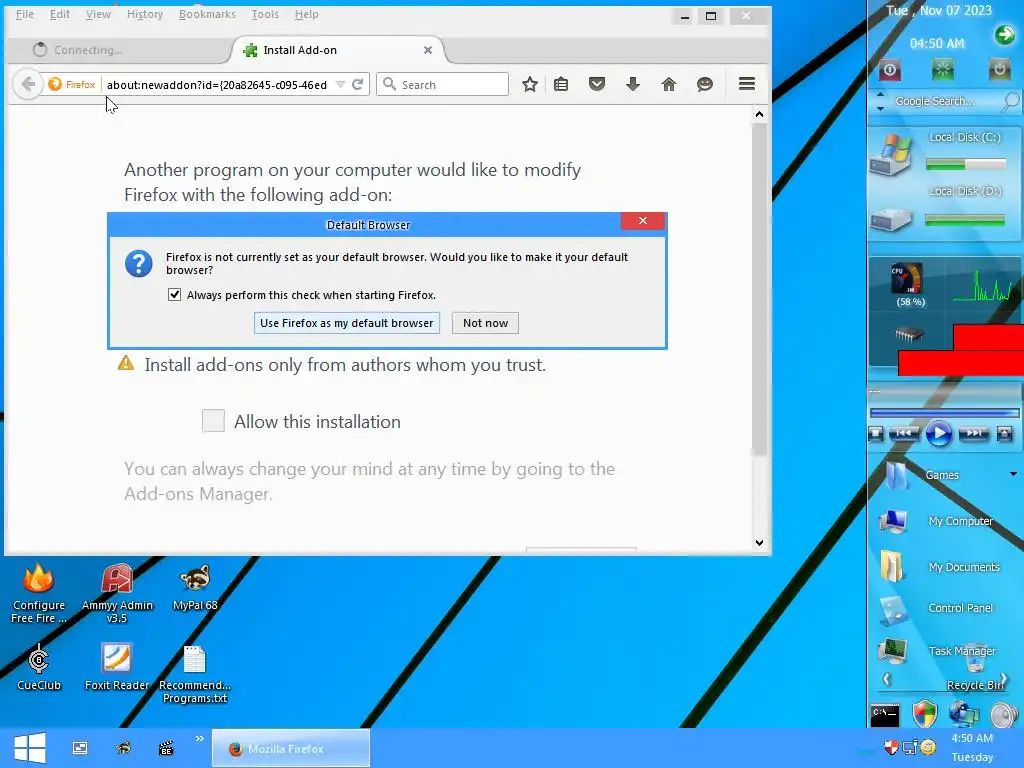Click the red log off sidebar icon

tap(889, 70)
